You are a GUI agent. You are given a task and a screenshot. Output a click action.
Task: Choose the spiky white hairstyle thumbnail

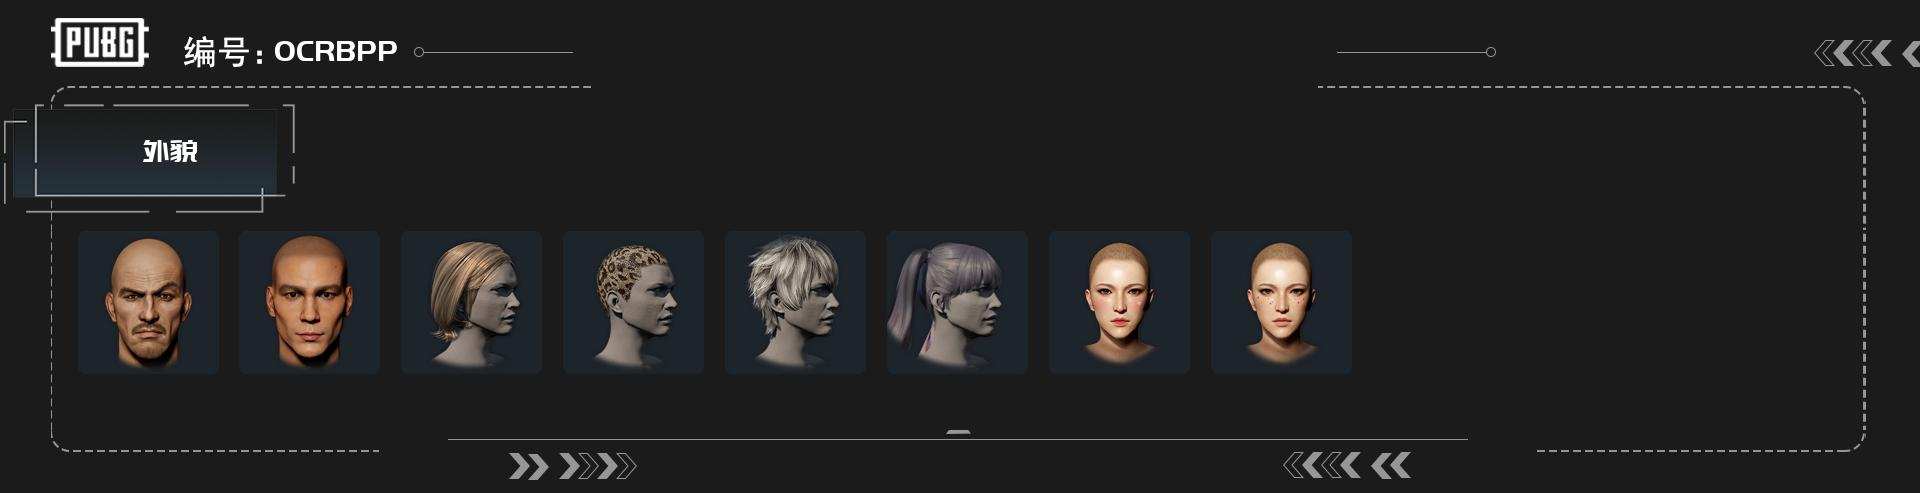click(x=795, y=302)
